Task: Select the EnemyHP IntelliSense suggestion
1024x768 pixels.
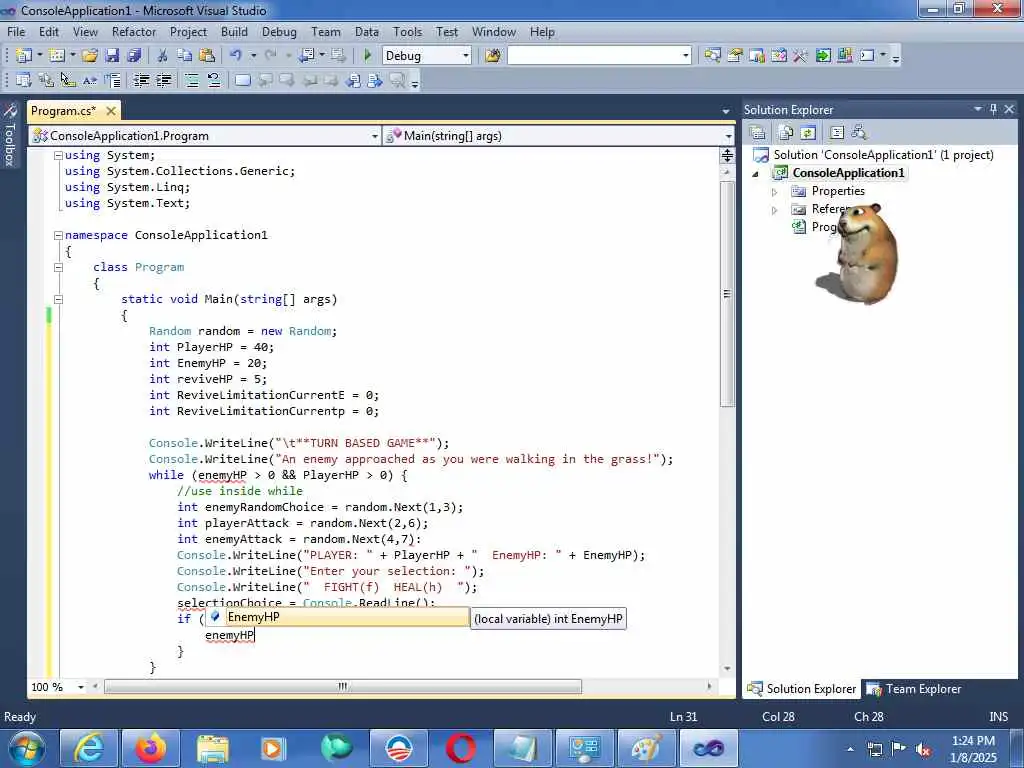Action: pos(338,617)
